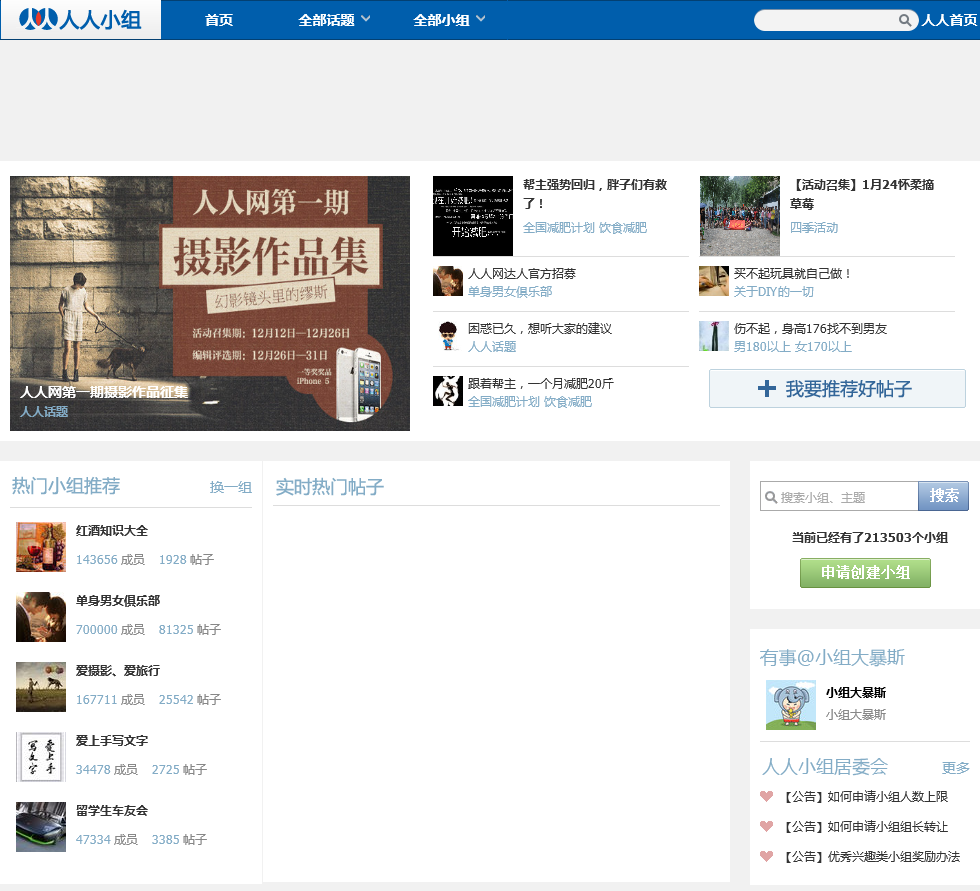Click the avatar beside 伤不起 post

pos(714,336)
